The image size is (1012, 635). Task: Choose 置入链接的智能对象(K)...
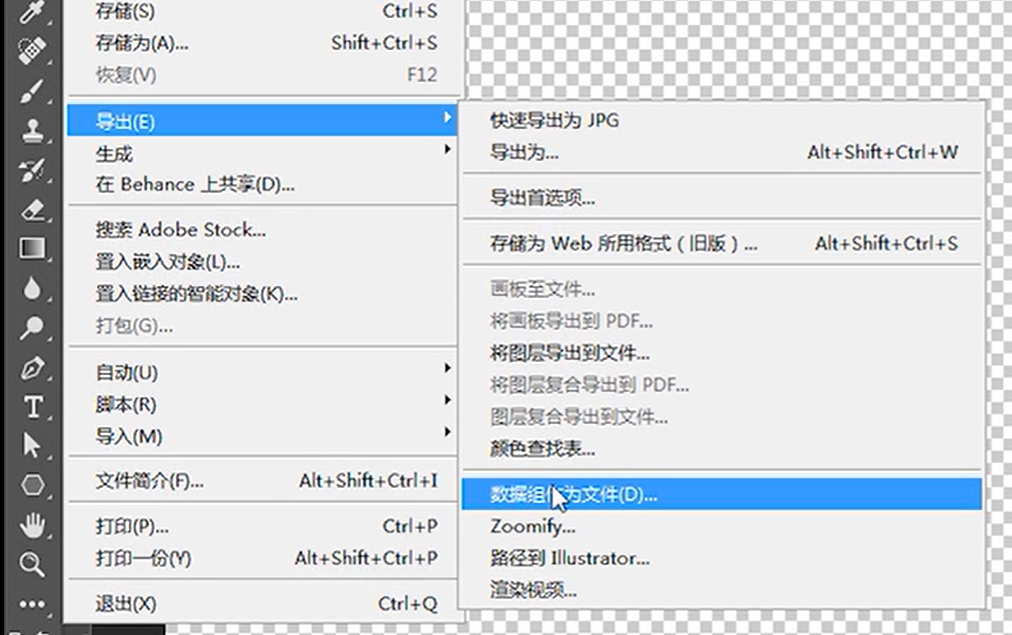(x=262, y=294)
